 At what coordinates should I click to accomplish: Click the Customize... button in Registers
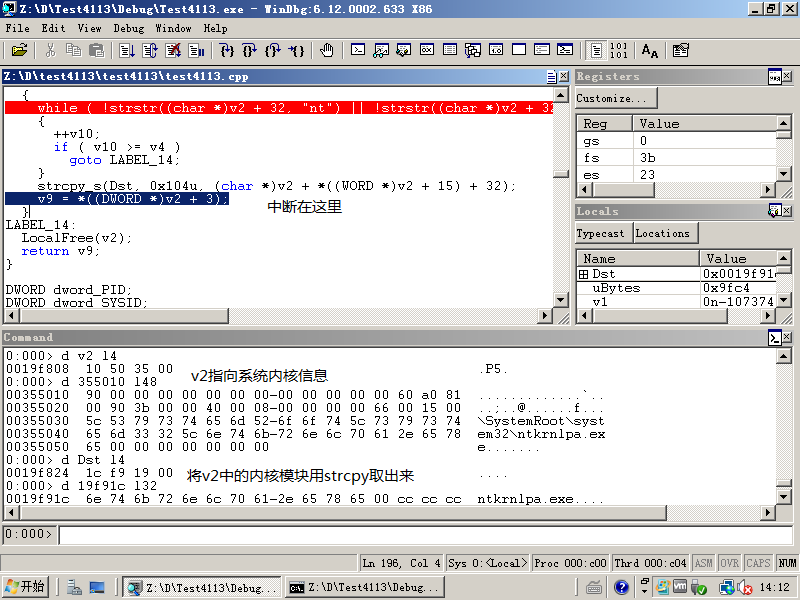(x=616, y=98)
